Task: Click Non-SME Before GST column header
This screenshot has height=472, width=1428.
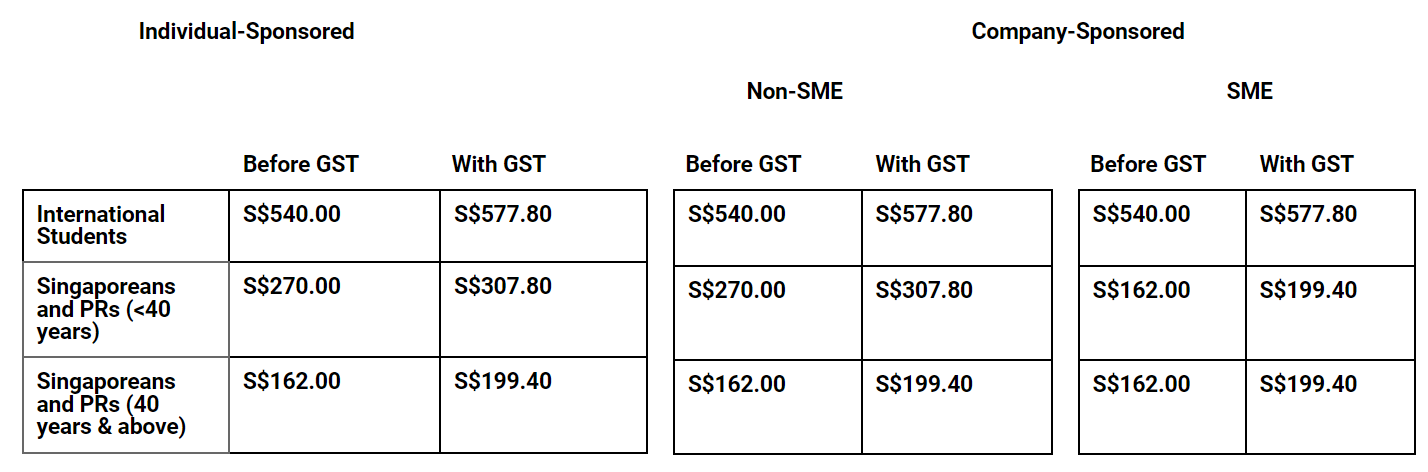Action: (x=743, y=164)
